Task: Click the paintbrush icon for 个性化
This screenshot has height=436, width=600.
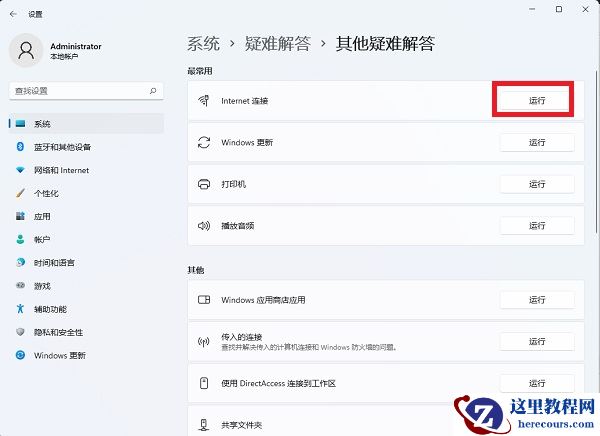Action: (x=20, y=193)
